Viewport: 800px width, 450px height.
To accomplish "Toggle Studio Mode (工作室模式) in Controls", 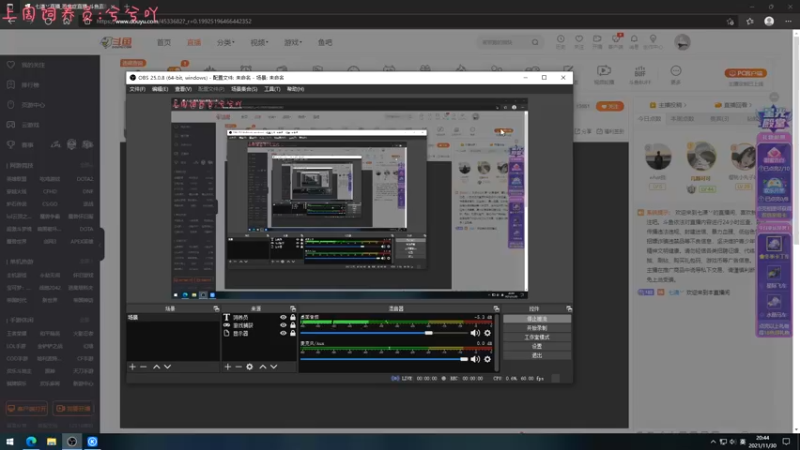I will click(x=537, y=337).
